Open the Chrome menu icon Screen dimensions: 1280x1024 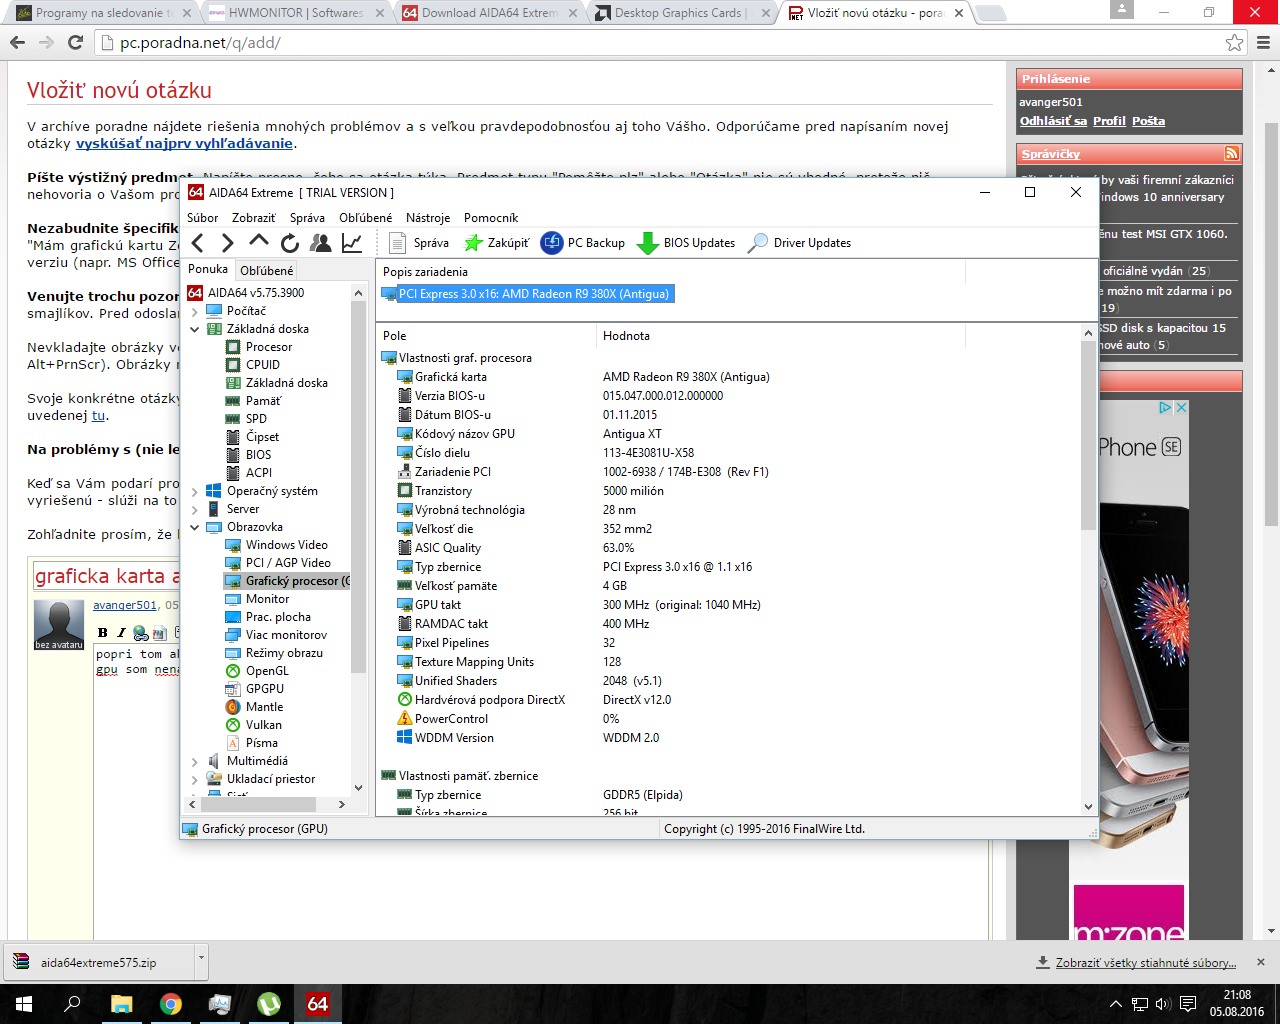1264,43
